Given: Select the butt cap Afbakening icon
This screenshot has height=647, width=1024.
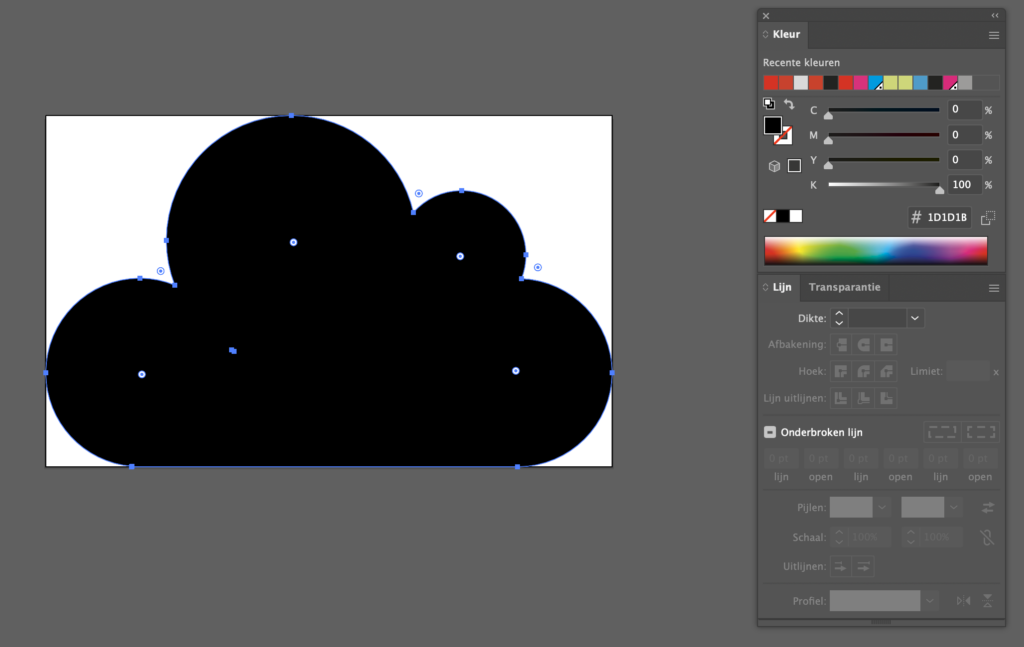Looking at the screenshot, I should coord(841,344).
